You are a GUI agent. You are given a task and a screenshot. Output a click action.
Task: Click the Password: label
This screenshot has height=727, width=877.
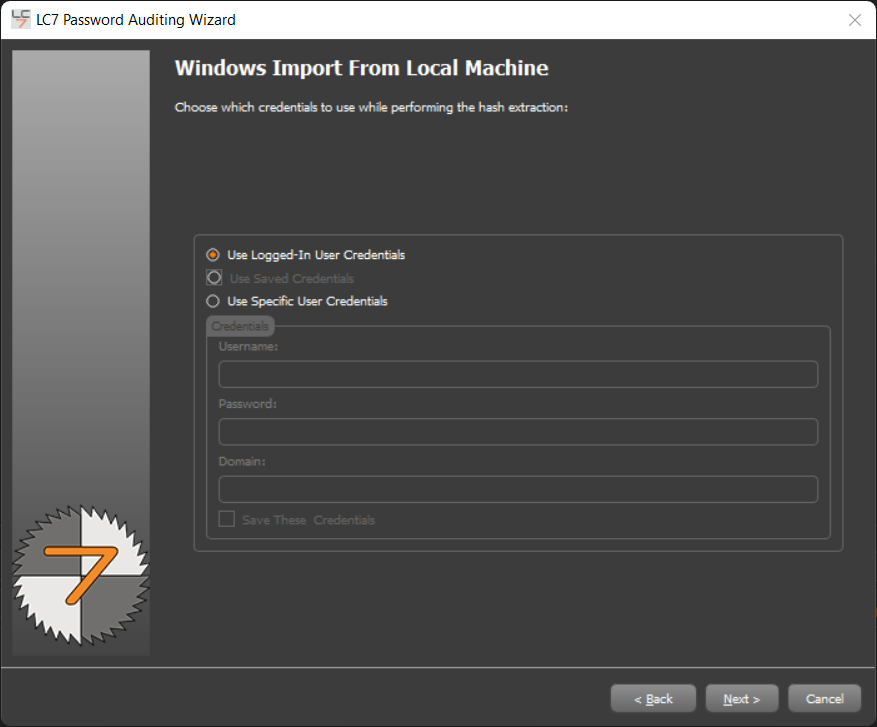pyautogui.click(x=248, y=404)
